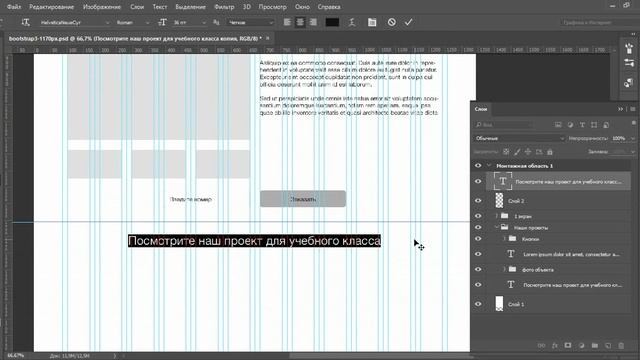Image resolution: width=640 pixels, height=360 pixels.
Task: Open text color swatch in options bar
Action: click(x=332, y=22)
